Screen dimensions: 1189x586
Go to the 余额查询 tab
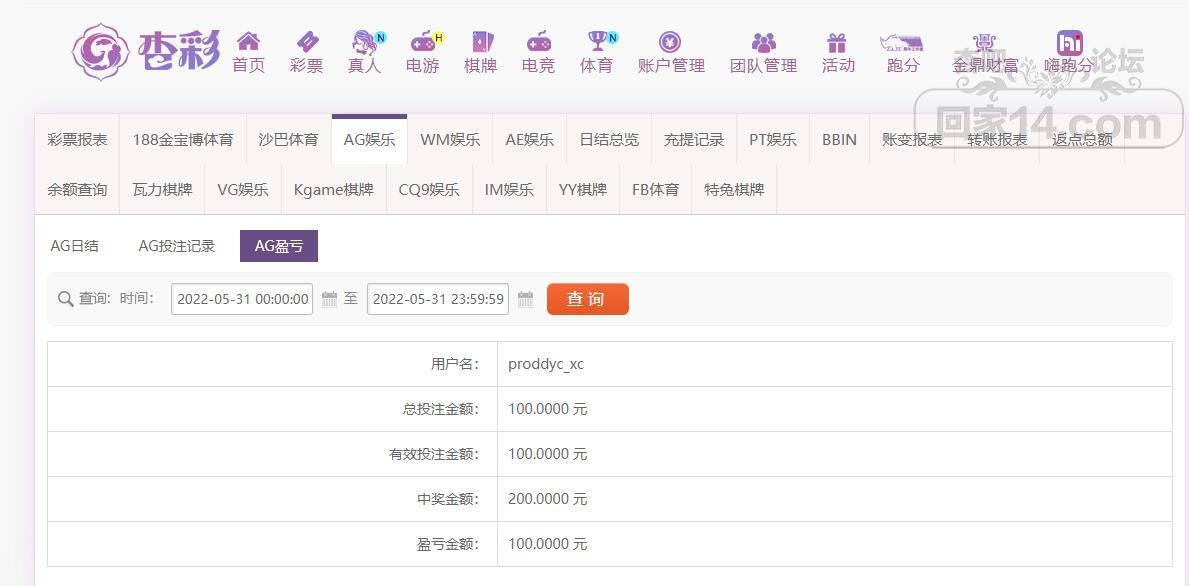point(77,190)
